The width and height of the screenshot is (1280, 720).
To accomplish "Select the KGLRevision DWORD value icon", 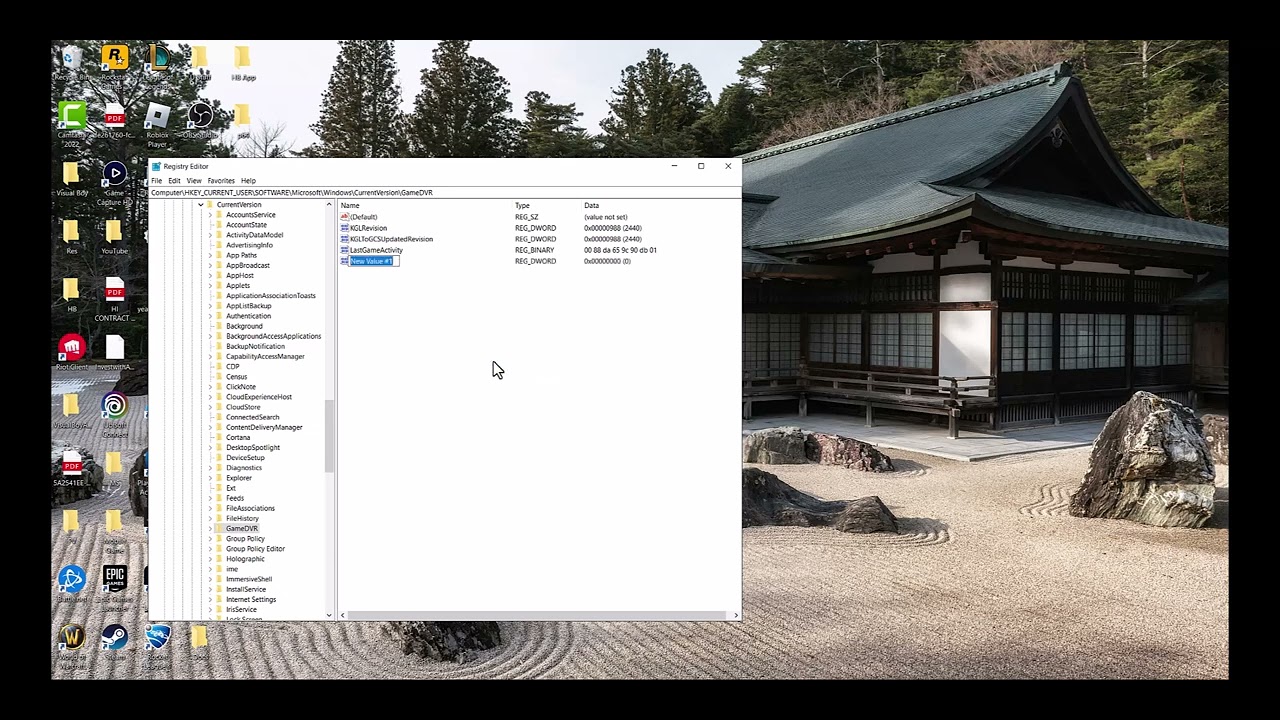I will 344,228.
